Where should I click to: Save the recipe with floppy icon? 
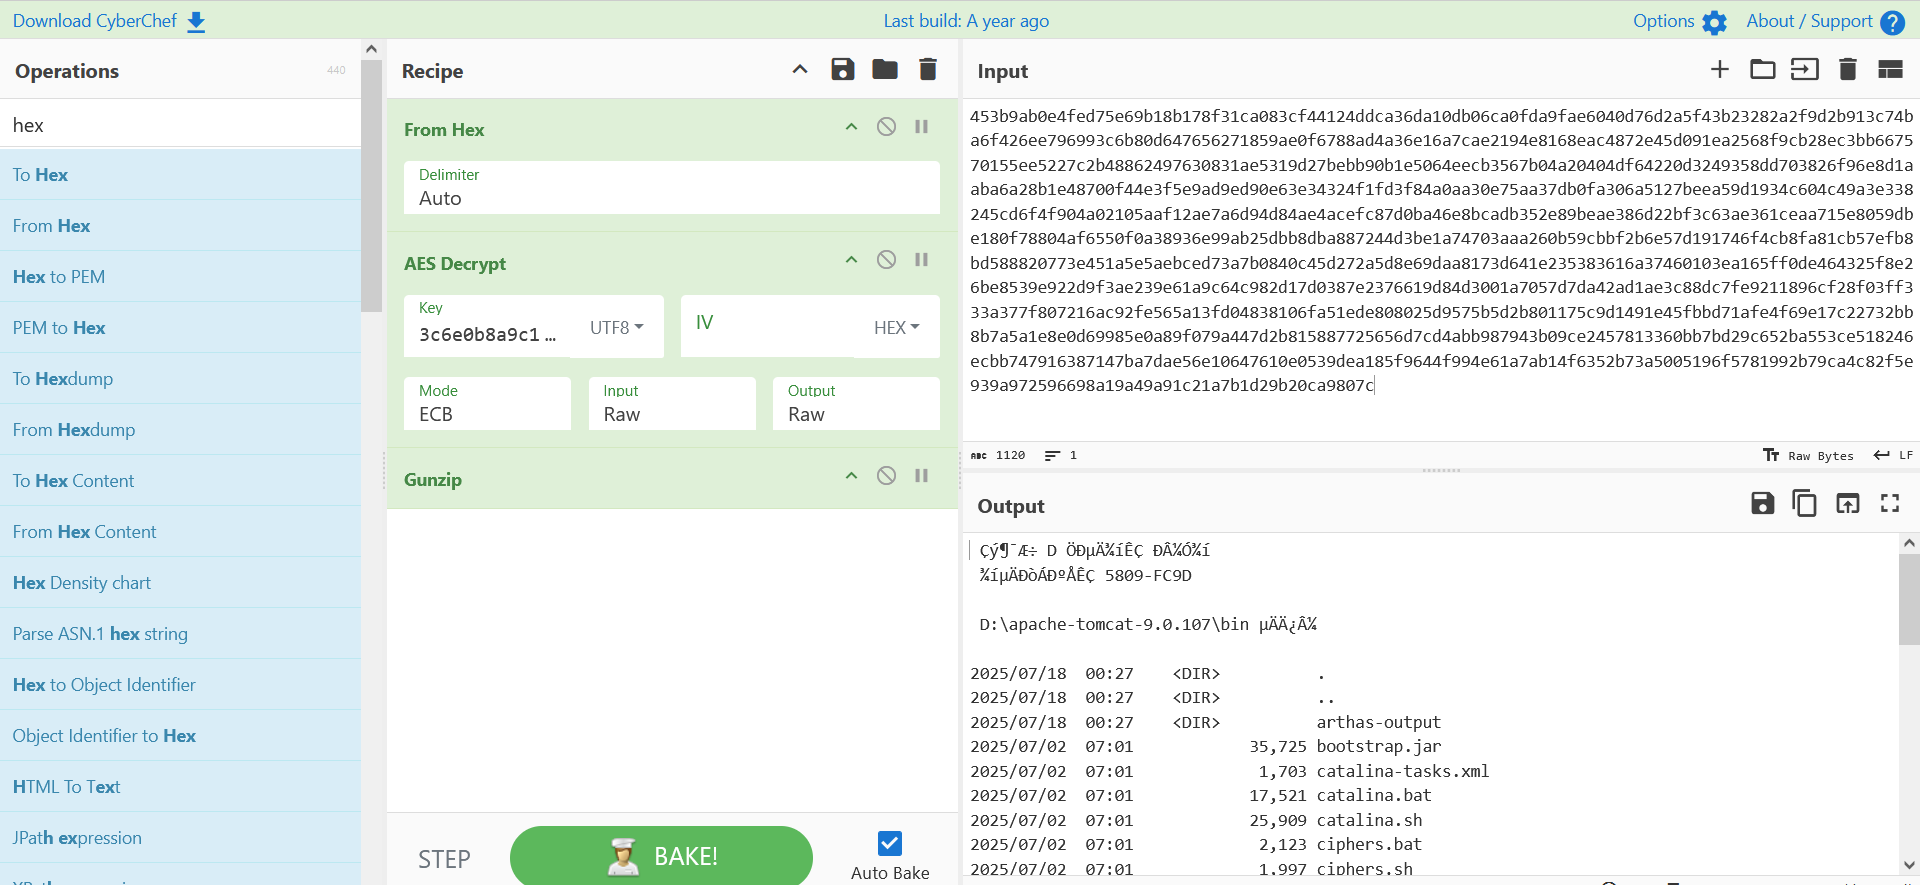pos(843,69)
